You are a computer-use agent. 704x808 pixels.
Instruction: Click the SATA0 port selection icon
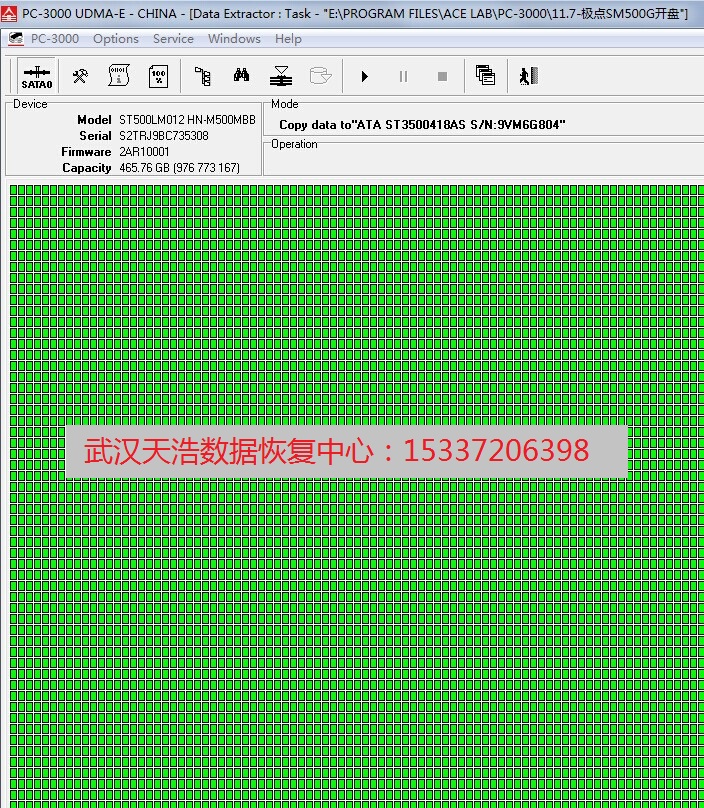click(37, 76)
